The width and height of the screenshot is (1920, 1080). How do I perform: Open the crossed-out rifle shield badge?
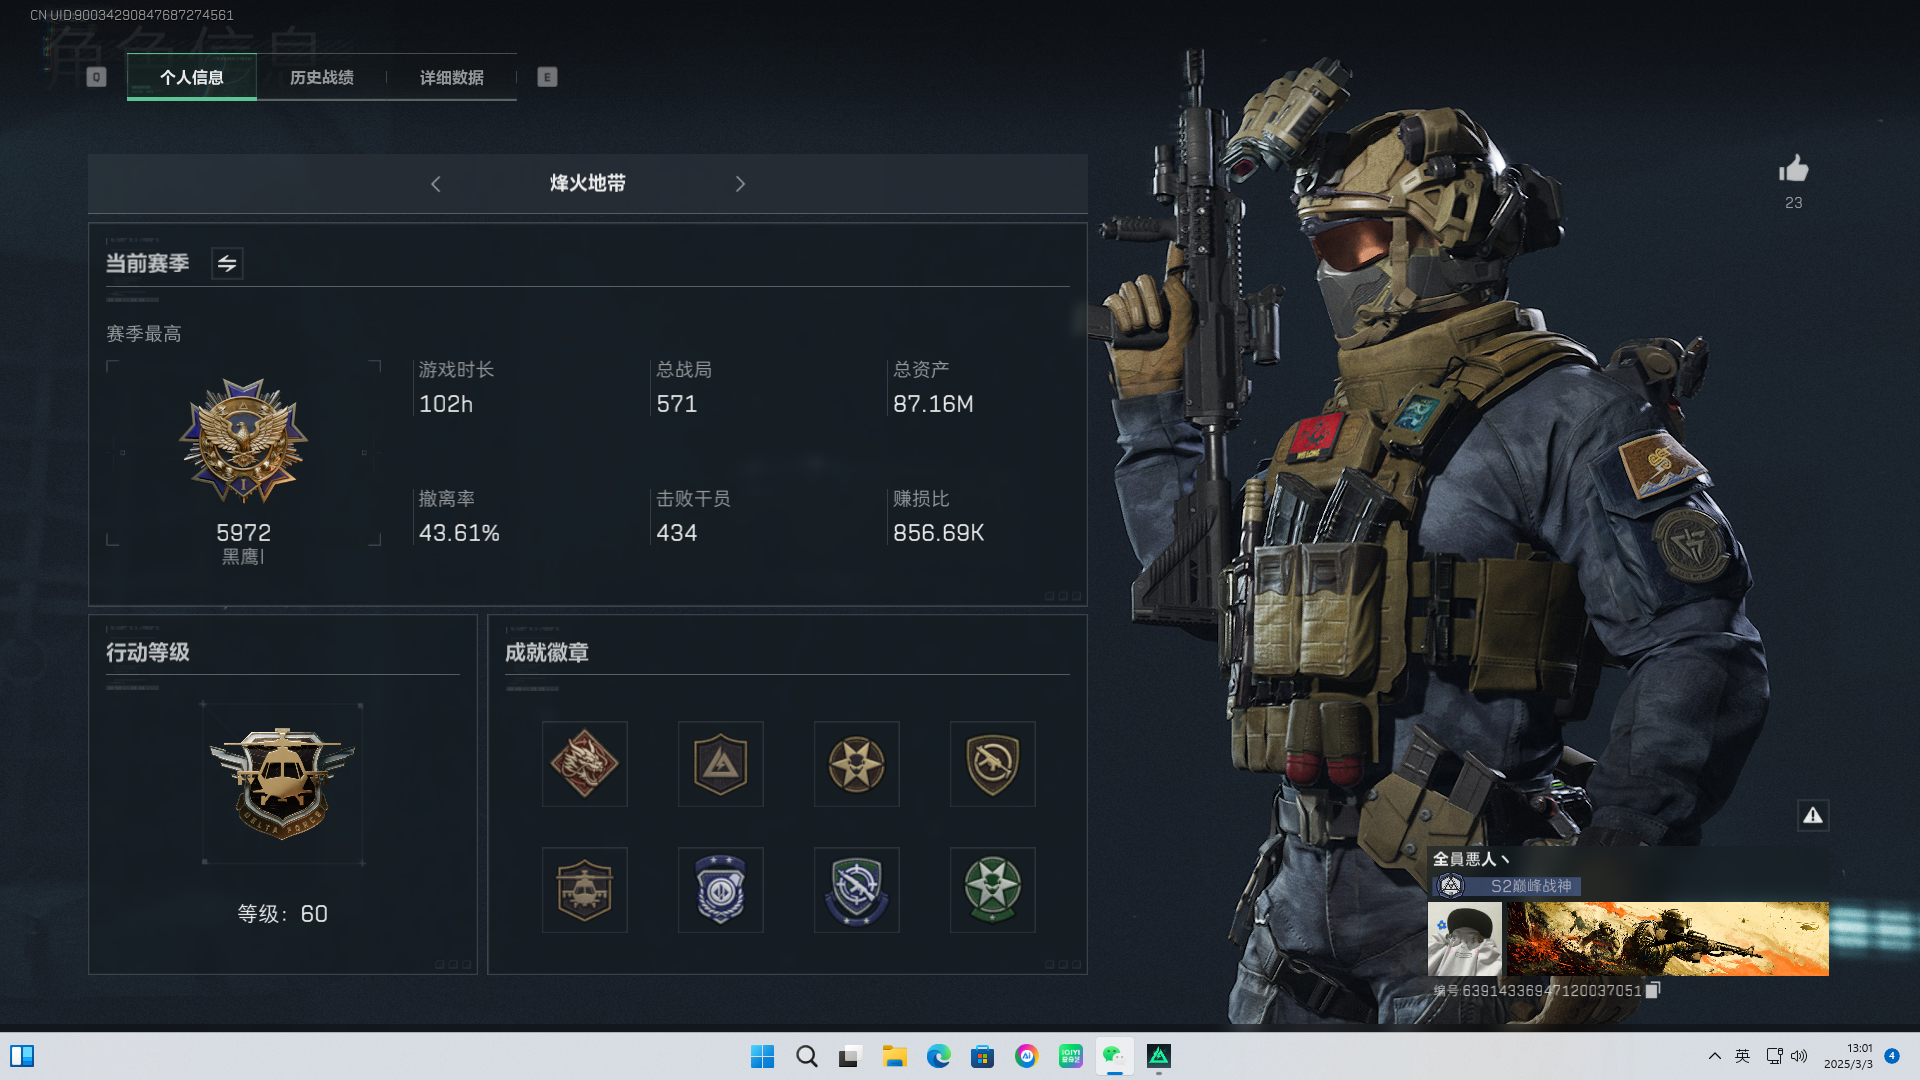pyautogui.click(x=992, y=764)
